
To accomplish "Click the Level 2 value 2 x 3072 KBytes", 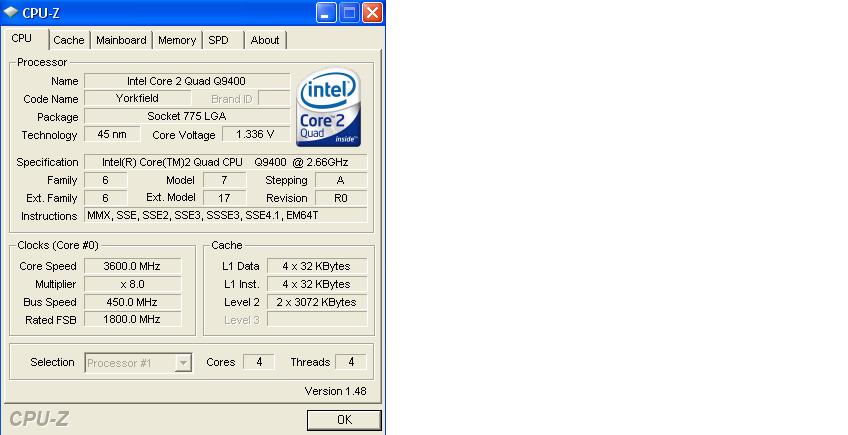I will (x=316, y=302).
